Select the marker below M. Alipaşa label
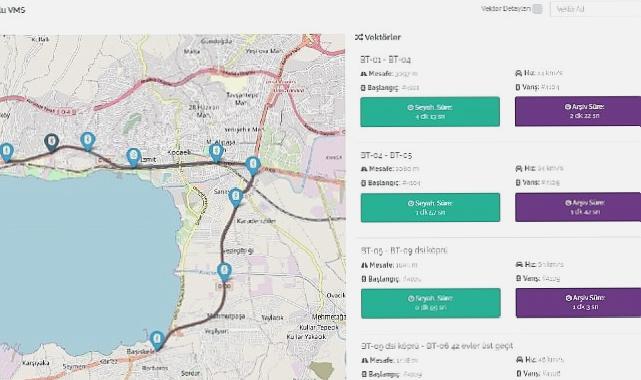641x380 pixels. click(x=216, y=153)
